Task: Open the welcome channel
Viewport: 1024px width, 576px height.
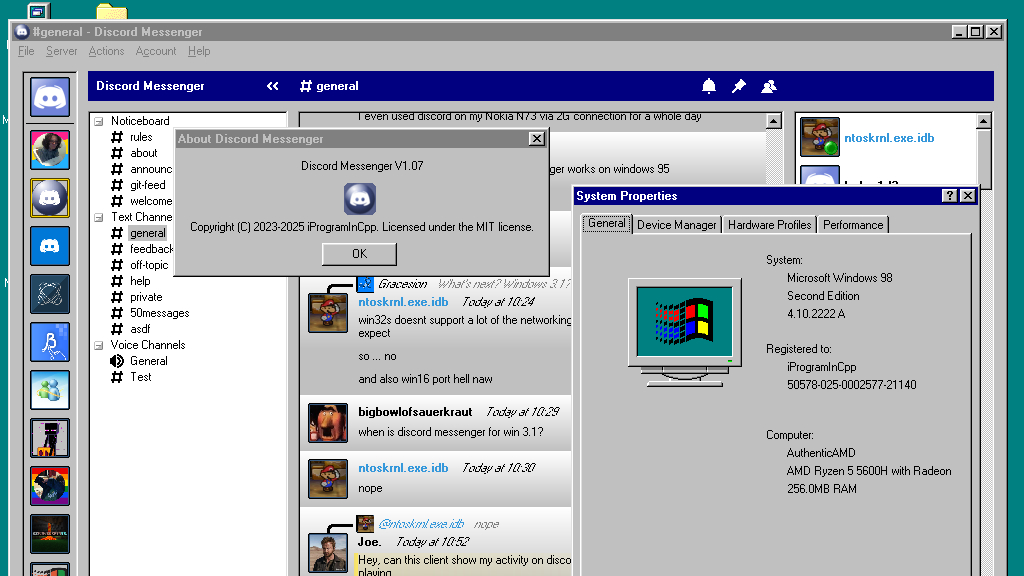Action: click(151, 201)
